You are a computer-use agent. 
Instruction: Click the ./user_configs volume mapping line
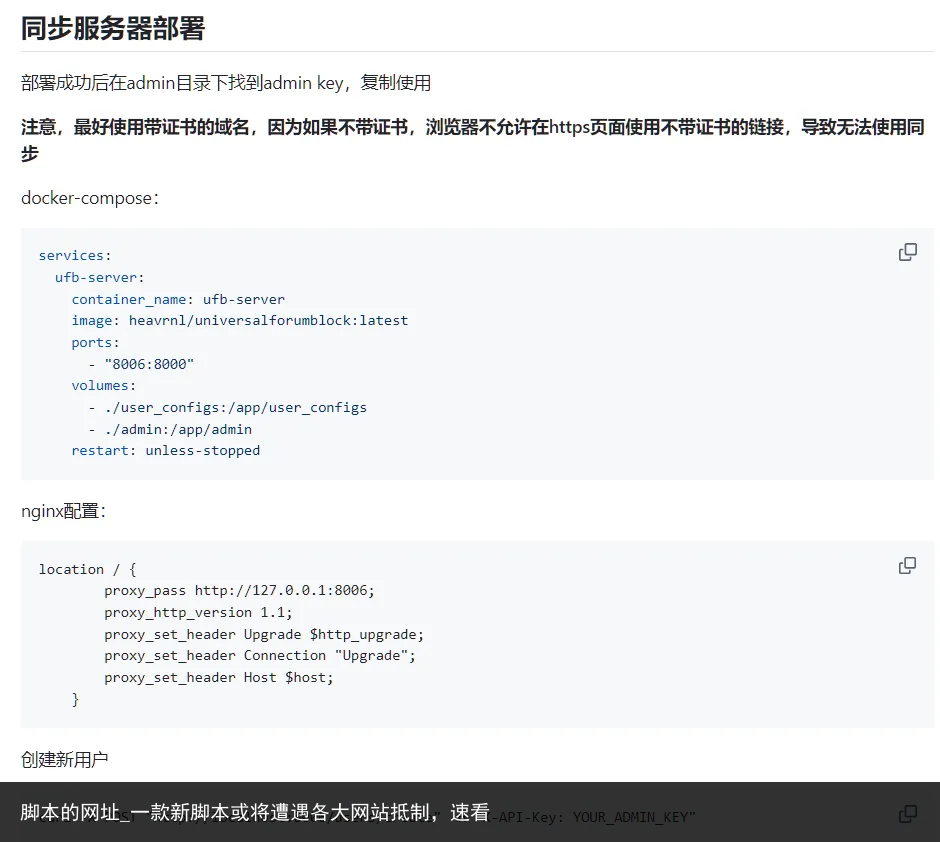coord(227,408)
